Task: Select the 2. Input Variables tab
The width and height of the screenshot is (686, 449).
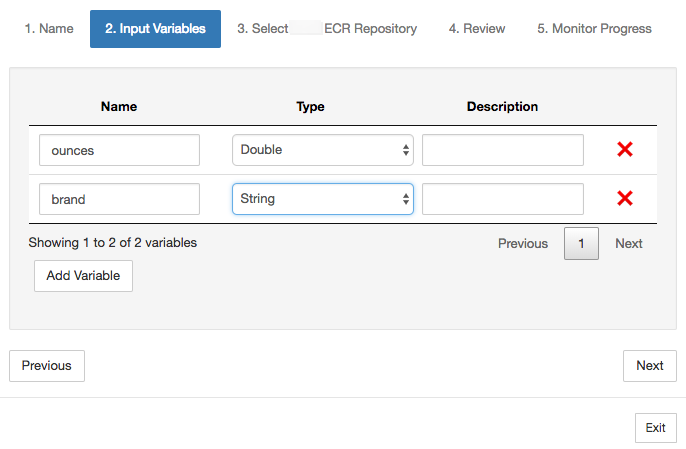Action: [155, 29]
